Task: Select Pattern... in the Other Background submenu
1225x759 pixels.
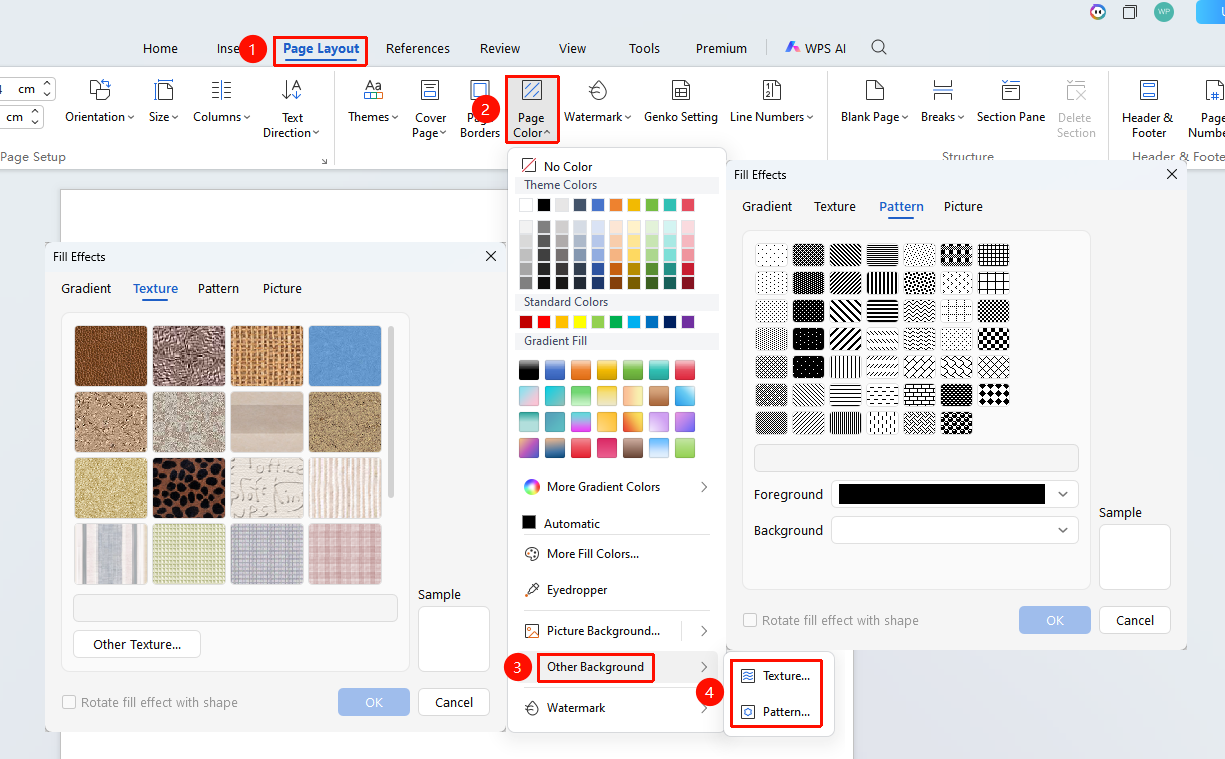Action: tap(776, 712)
